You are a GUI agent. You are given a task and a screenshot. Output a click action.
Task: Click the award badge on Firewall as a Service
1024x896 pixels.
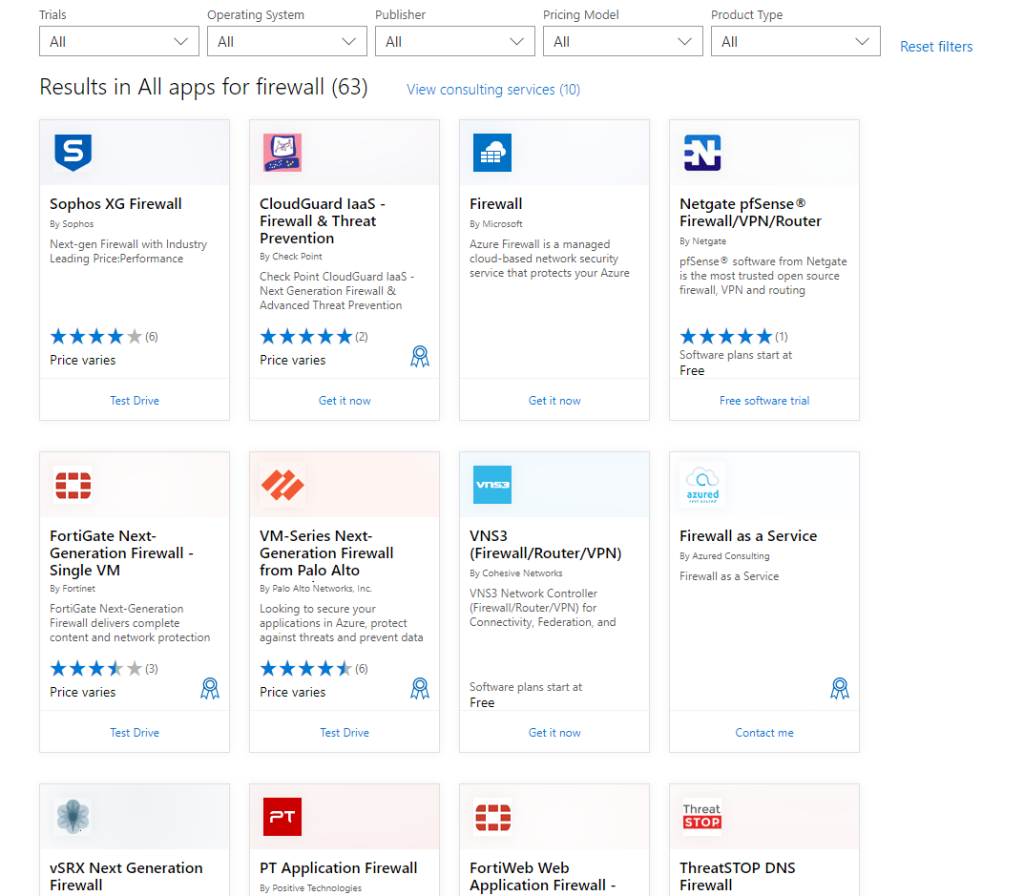[840, 688]
